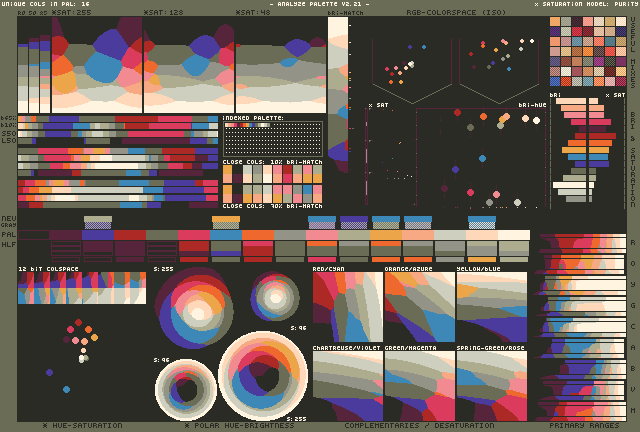Viewport: 640px width, 432px height.
Task: Click the 'O' primary range letter
Action: (633, 263)
